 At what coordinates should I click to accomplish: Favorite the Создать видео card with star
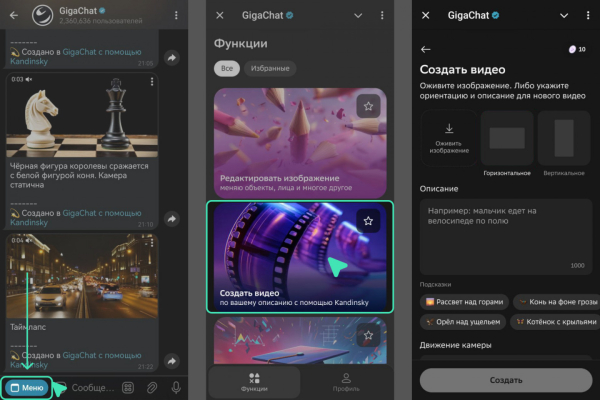[368, 221]
